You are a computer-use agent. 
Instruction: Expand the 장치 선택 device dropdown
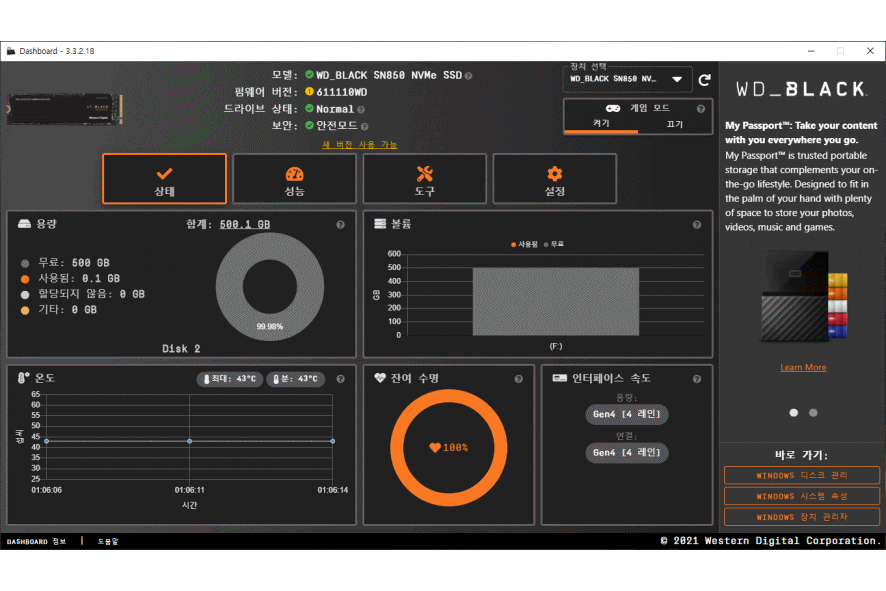pos(627,79)
